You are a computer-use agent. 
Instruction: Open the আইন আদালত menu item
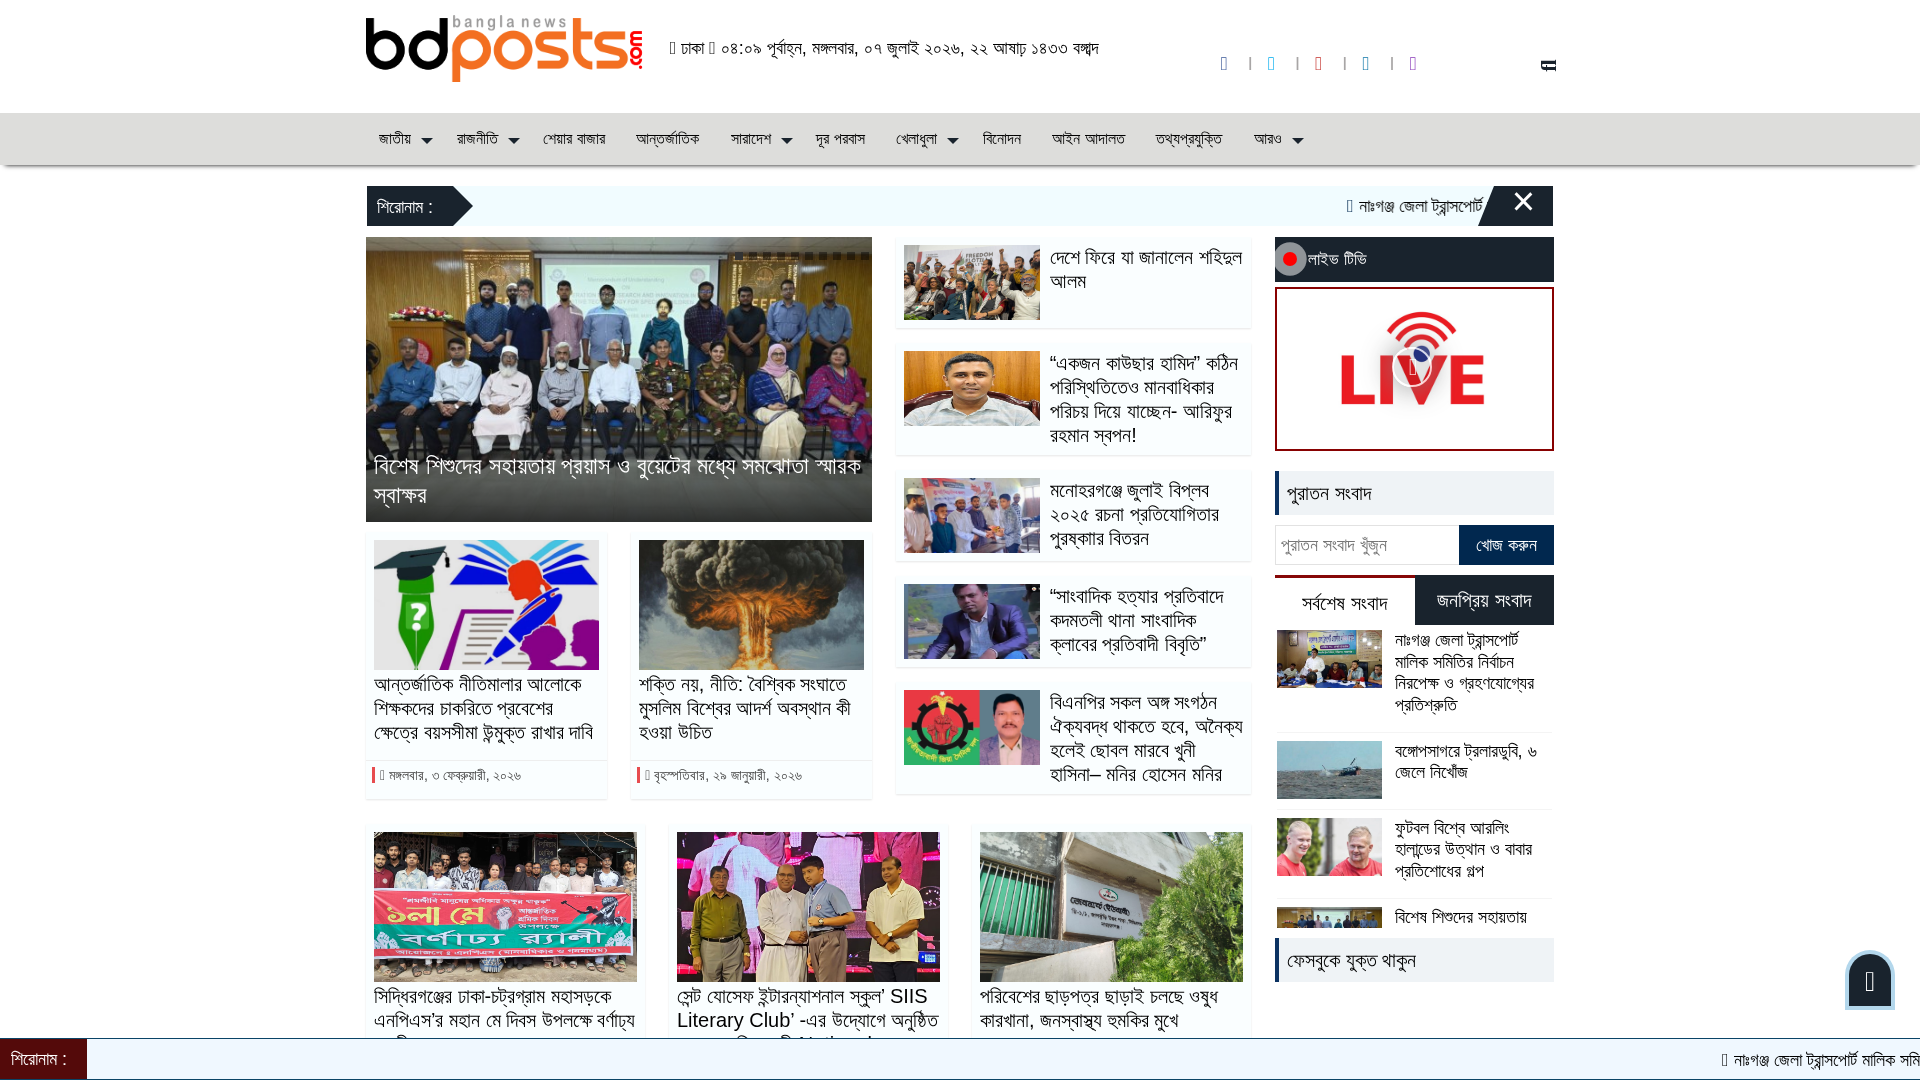(x=1088, y=139)
